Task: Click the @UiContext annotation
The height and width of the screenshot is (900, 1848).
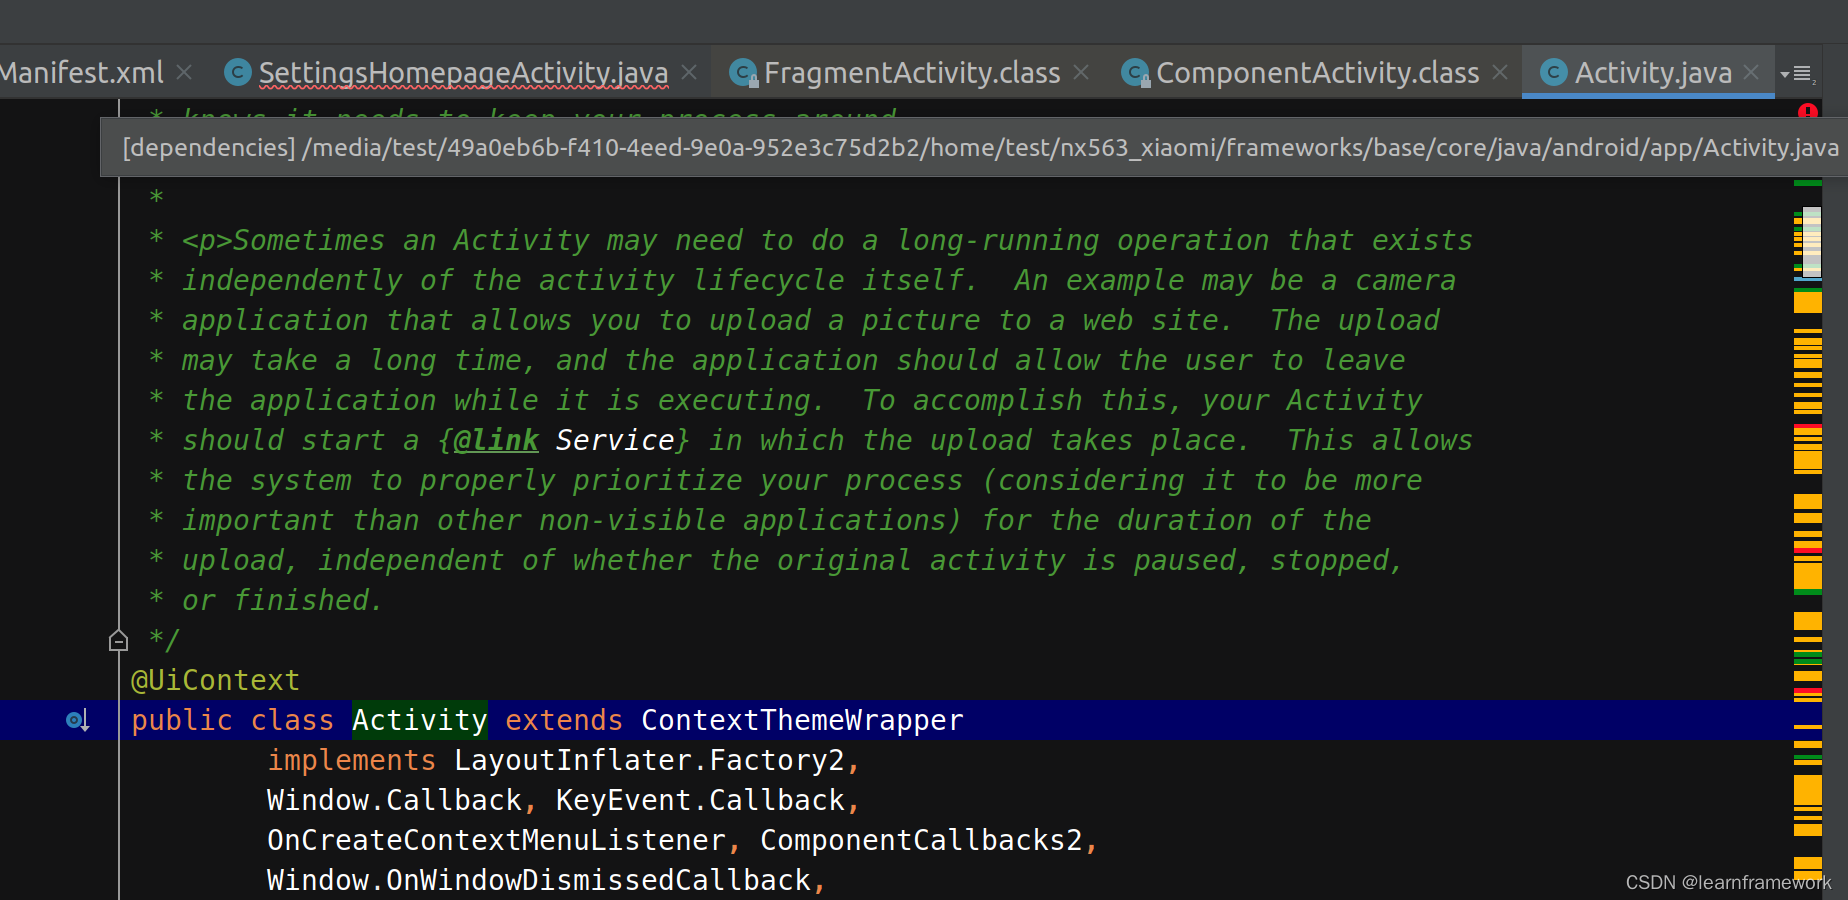Action: [x=215, y=680]
